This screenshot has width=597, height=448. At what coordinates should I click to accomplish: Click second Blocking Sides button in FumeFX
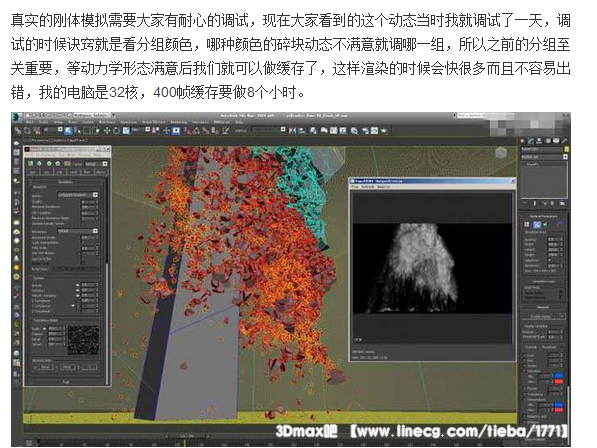(67, 367)
